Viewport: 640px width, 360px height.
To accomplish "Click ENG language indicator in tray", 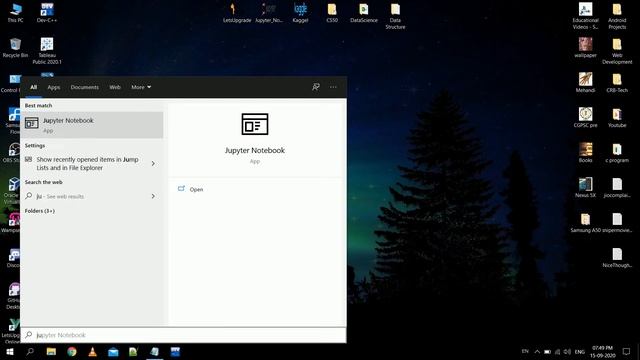I will (x=580, y=351).
